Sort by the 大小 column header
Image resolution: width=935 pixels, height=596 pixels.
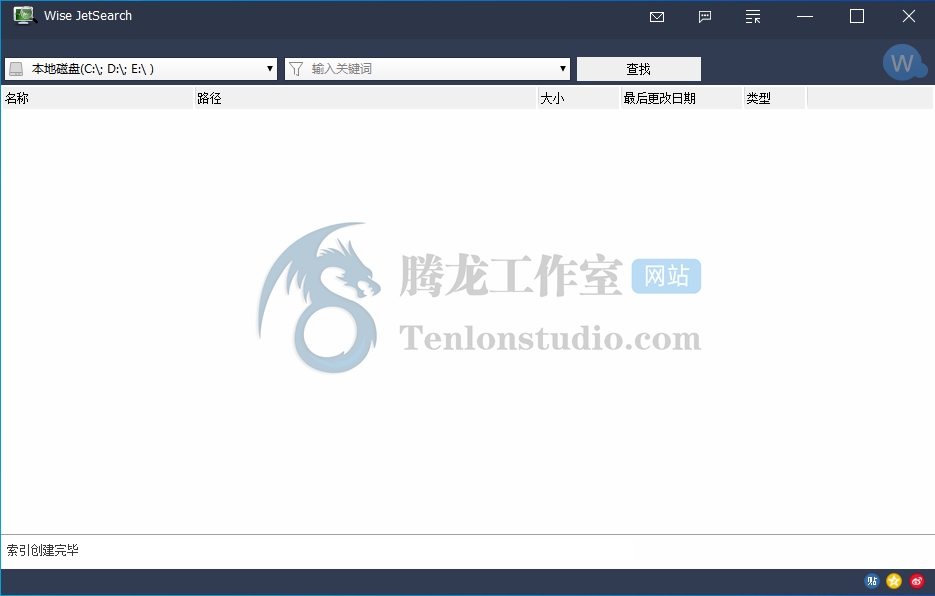(x=579, y=98)
